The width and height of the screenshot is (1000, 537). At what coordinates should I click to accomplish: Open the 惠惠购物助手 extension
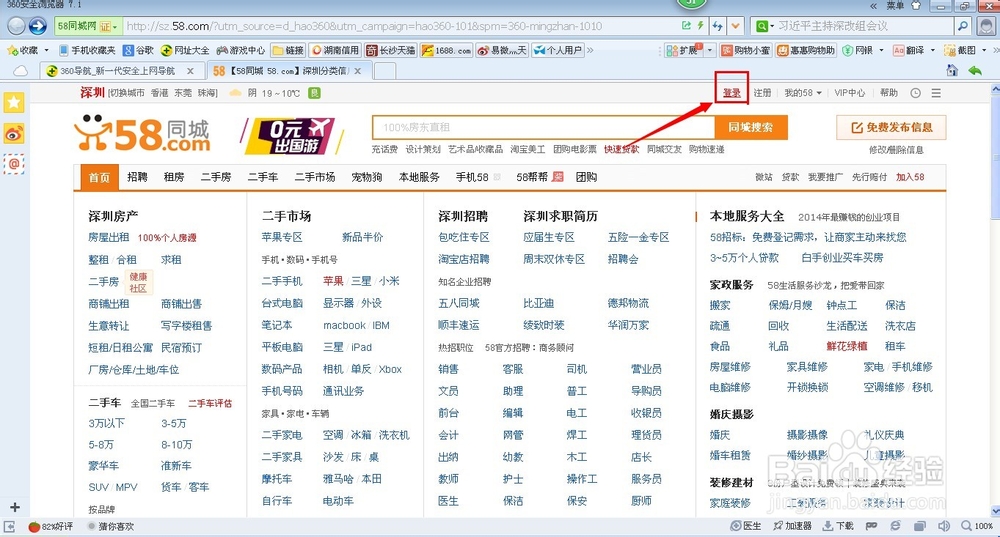tap(806, 50)
